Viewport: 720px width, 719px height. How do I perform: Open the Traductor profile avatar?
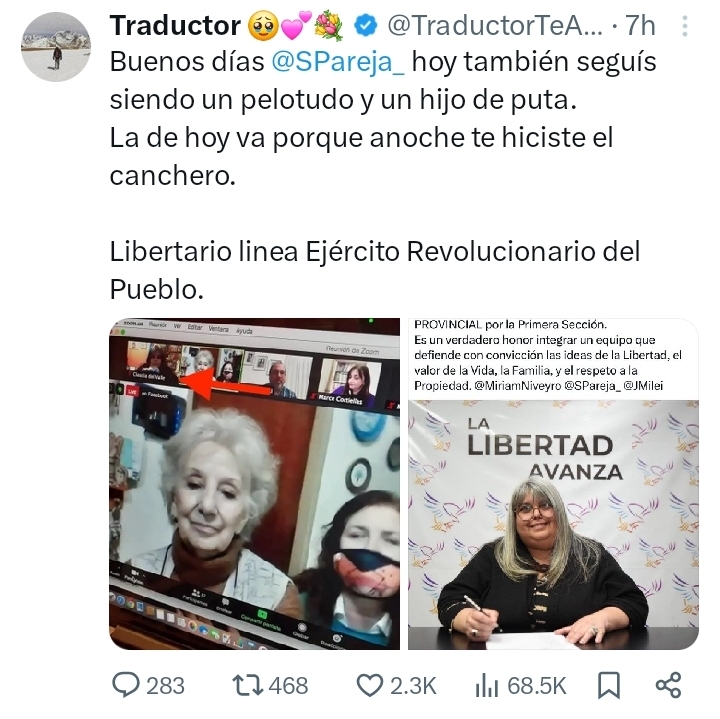pyautogui.click(x=56, y=47)
